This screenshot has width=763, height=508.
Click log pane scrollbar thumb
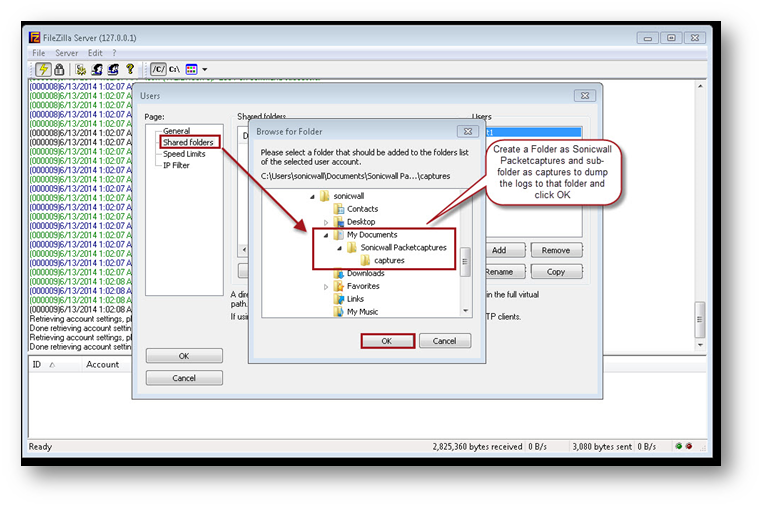coord(700,320)
